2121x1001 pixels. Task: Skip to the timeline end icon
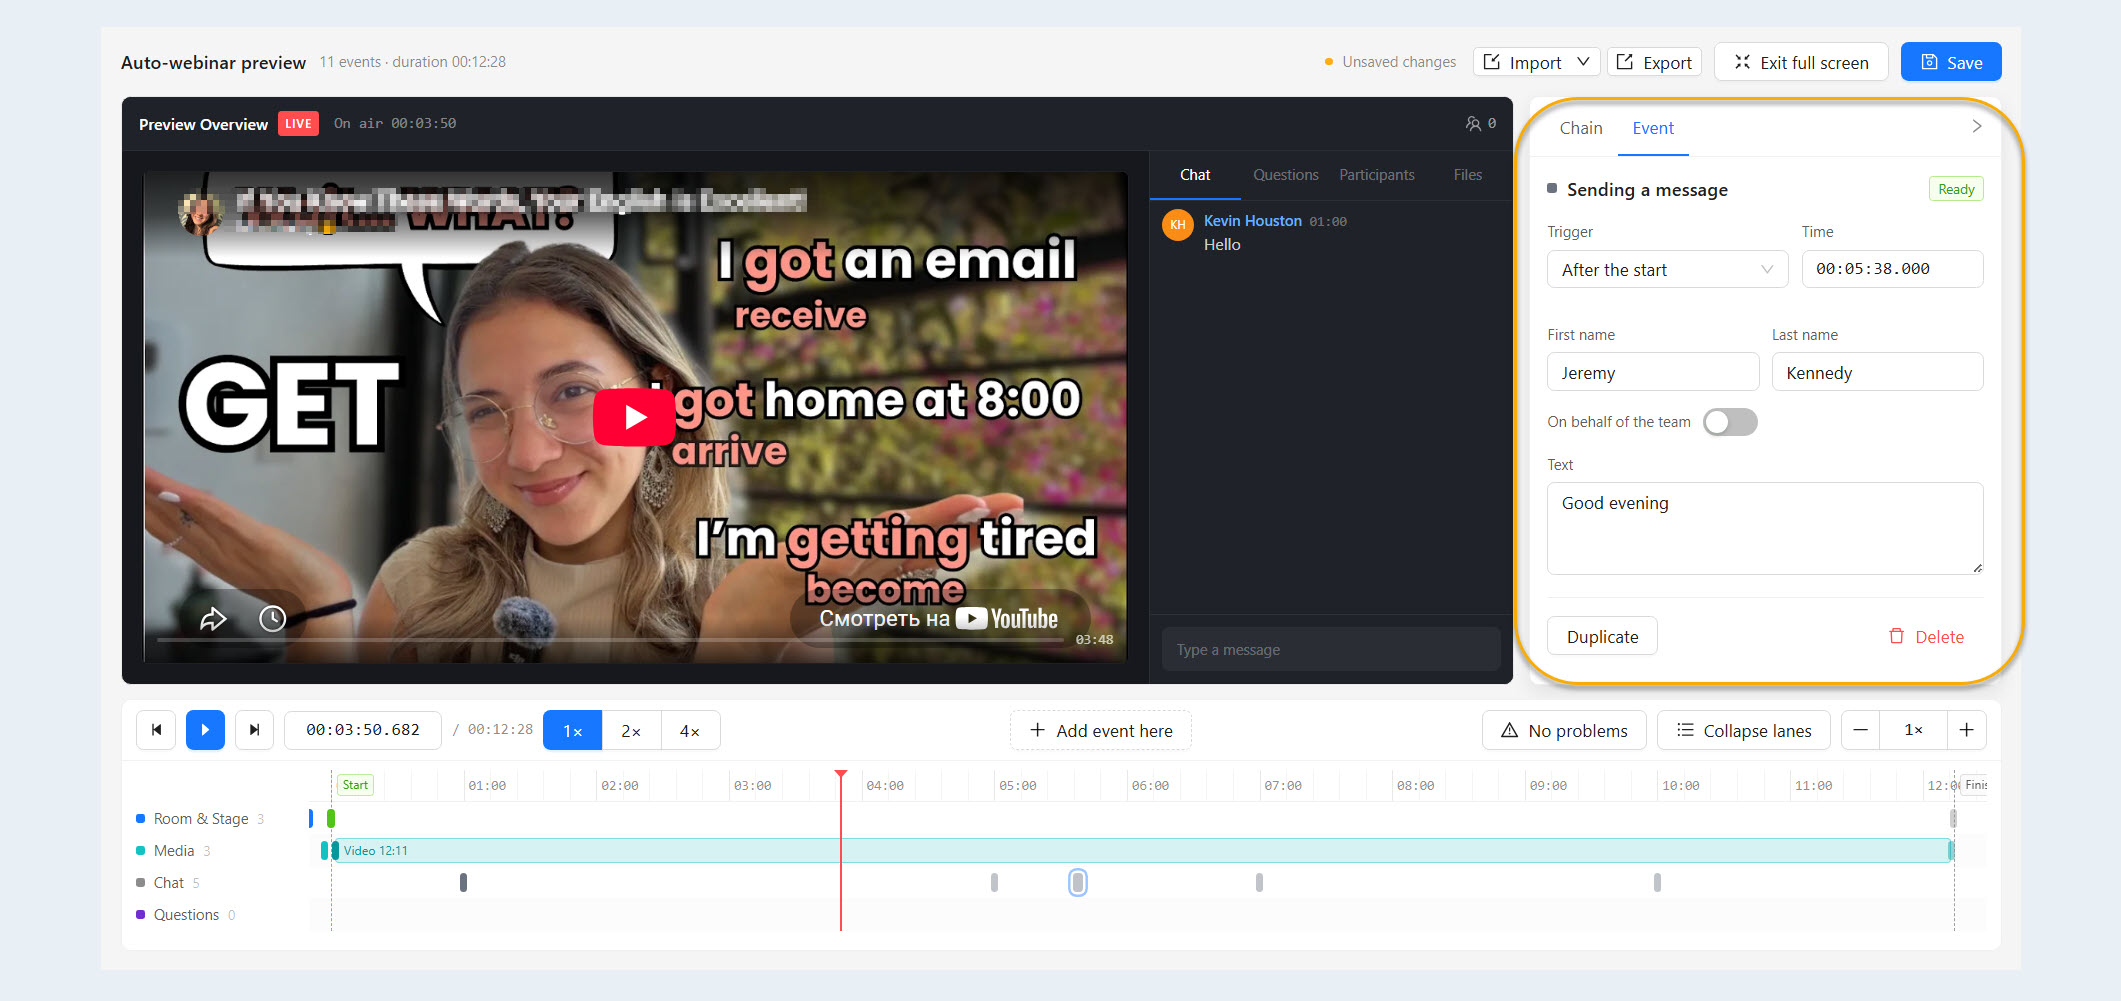click(x=254, y=730)
